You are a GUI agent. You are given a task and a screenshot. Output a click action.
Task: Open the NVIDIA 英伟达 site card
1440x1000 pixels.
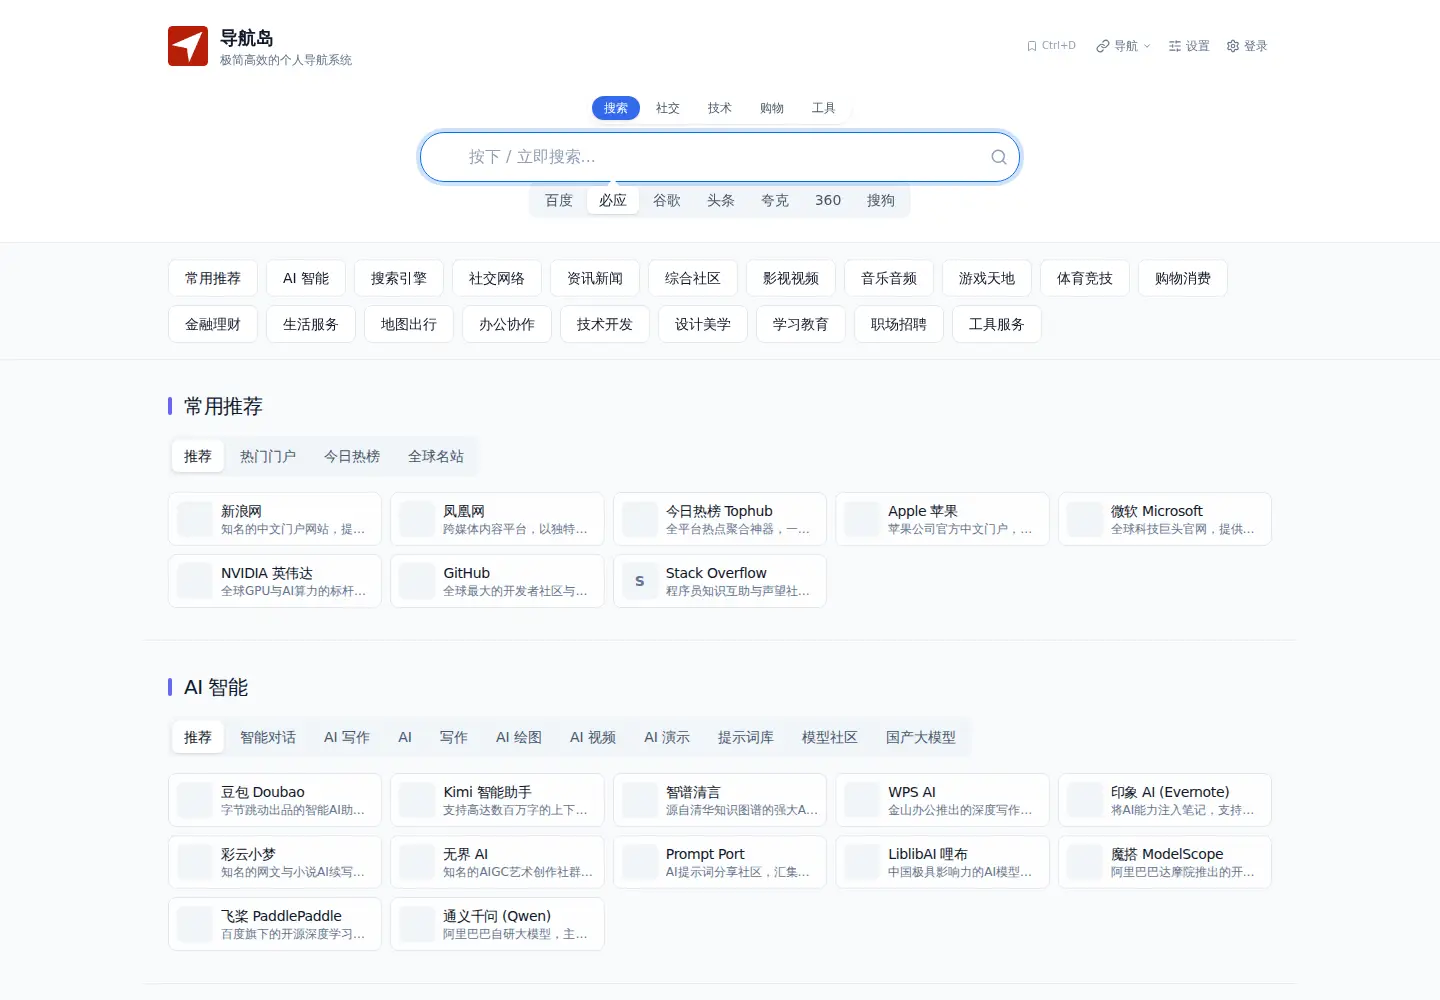click(x=275, y=581)
